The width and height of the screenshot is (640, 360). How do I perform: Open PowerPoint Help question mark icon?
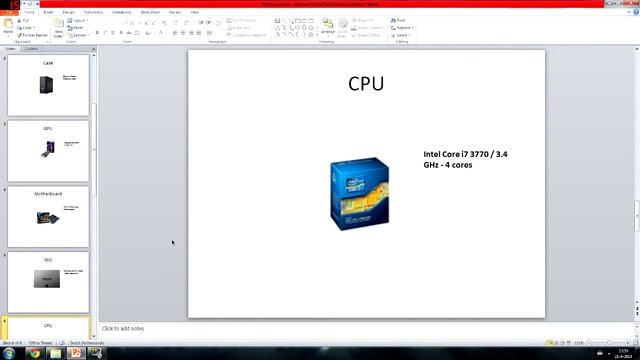pos(636,12)
